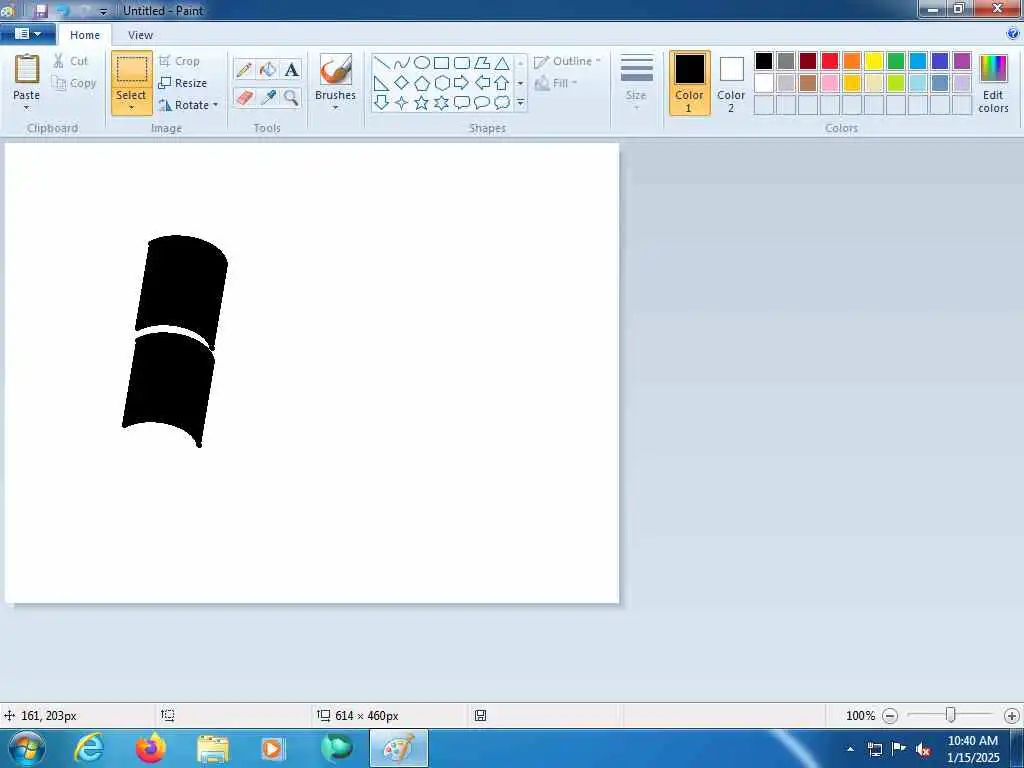Activate Color 2 background selector
Screen dimensions: 1024x768
pos(731,83)
